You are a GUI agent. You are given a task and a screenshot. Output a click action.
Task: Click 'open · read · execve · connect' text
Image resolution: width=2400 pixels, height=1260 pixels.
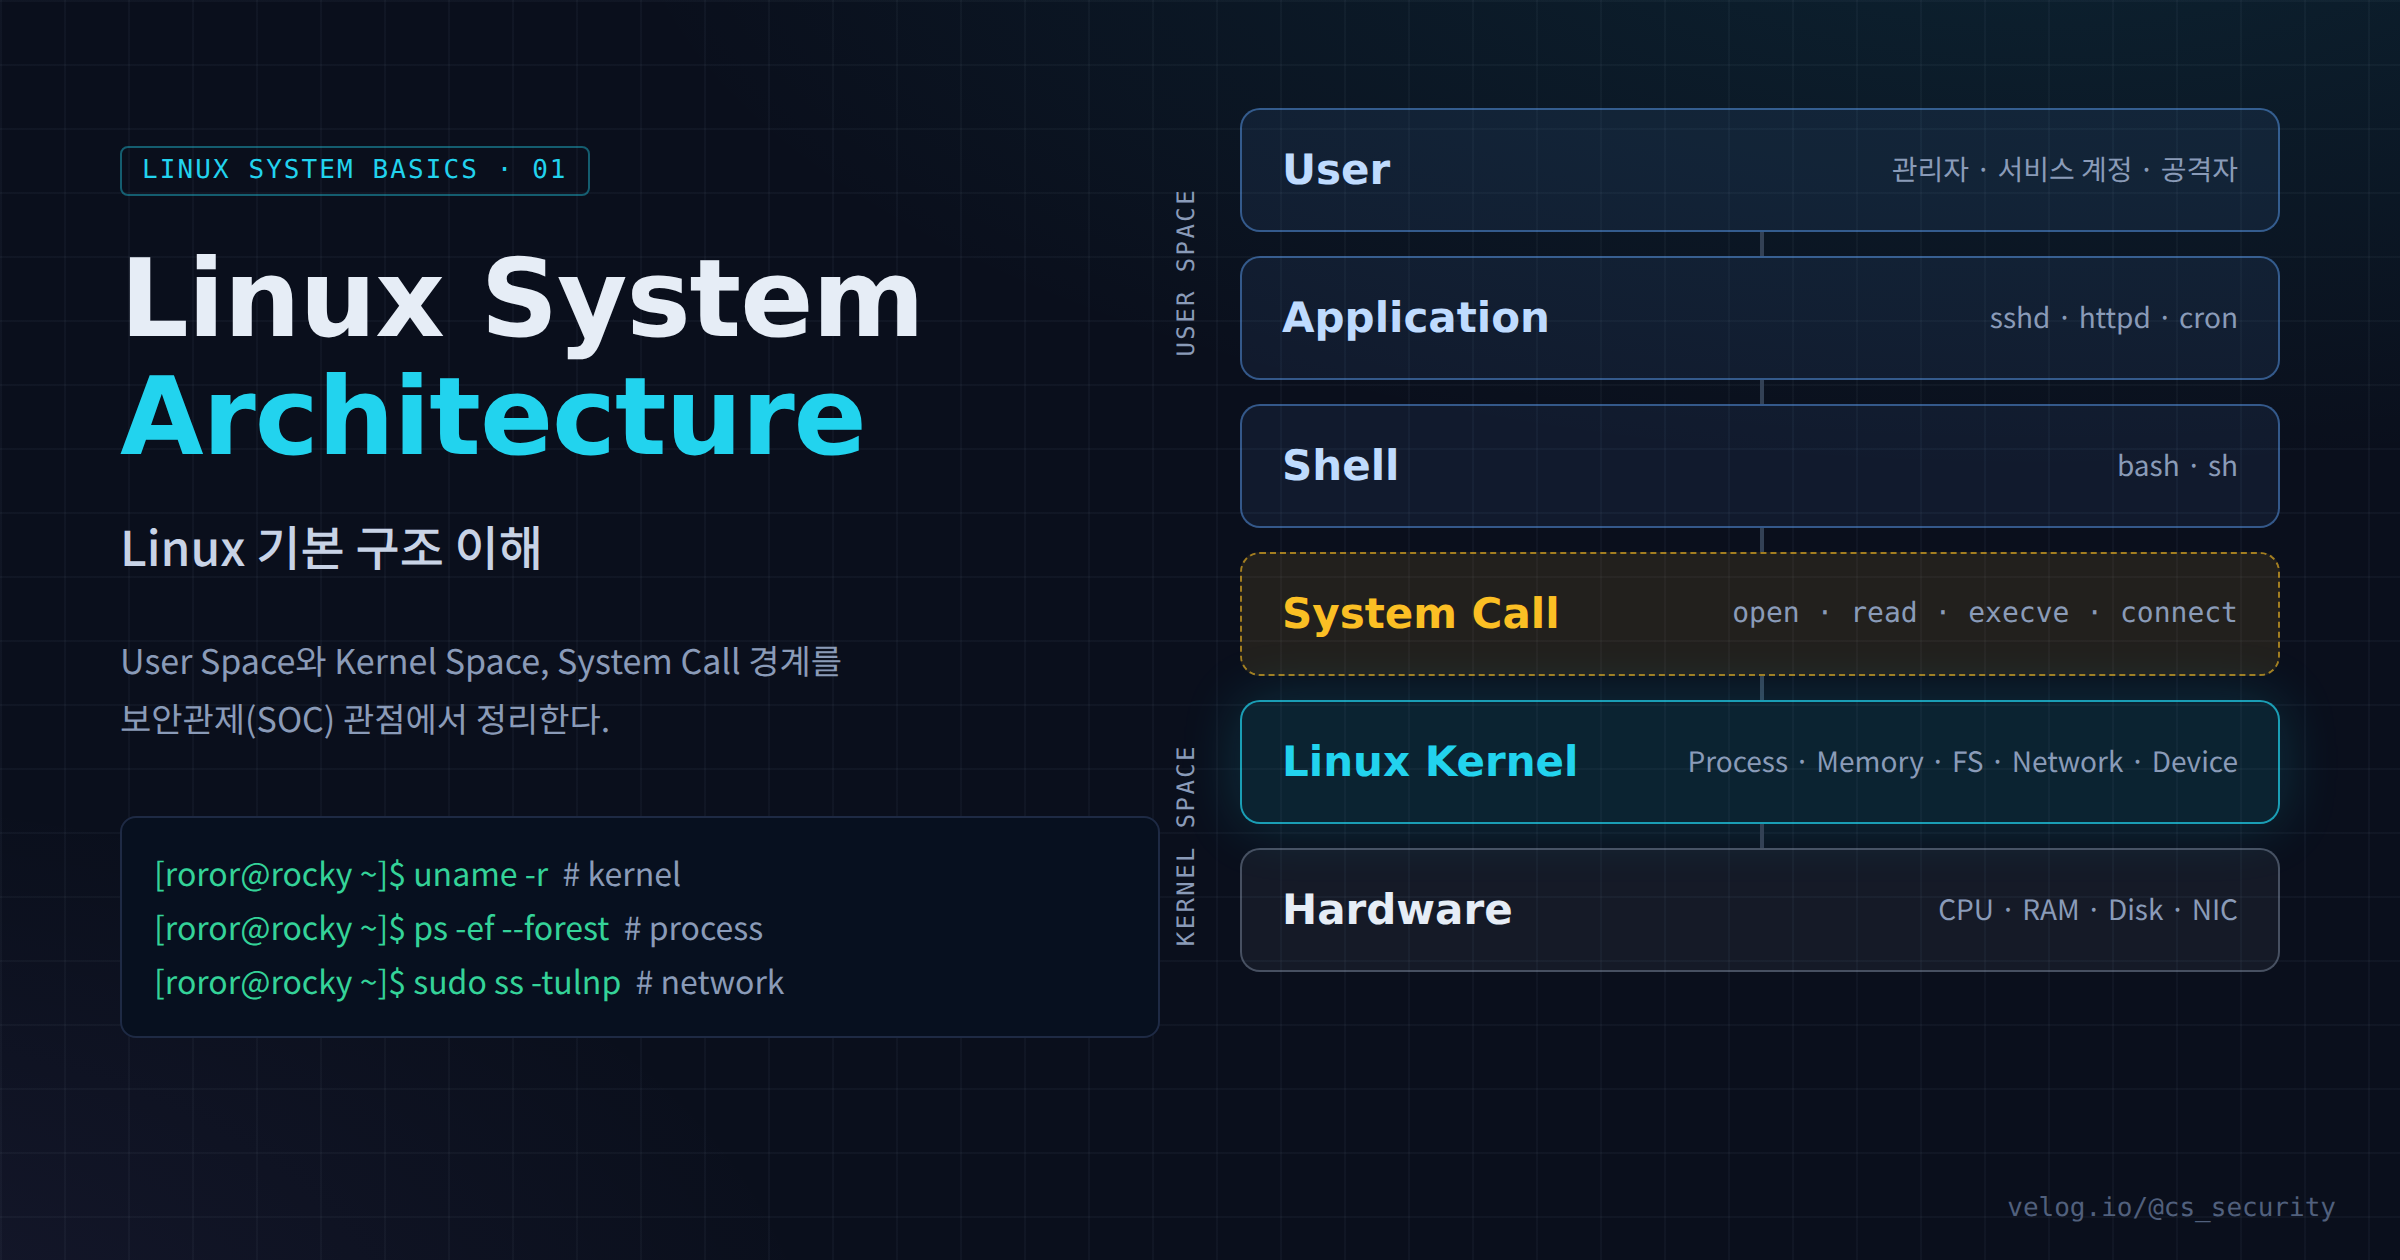click(x=1984, y=612)
